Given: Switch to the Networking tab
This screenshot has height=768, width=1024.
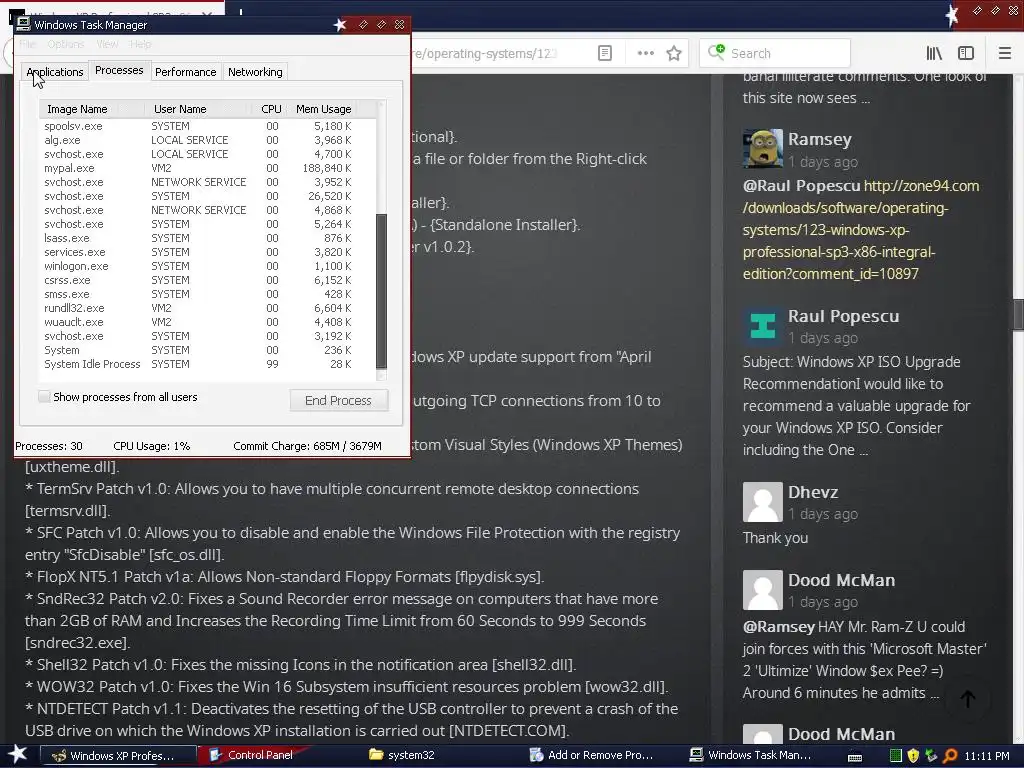Looking at the screenshot, I should pyautogui.click(x=255, y=72).
